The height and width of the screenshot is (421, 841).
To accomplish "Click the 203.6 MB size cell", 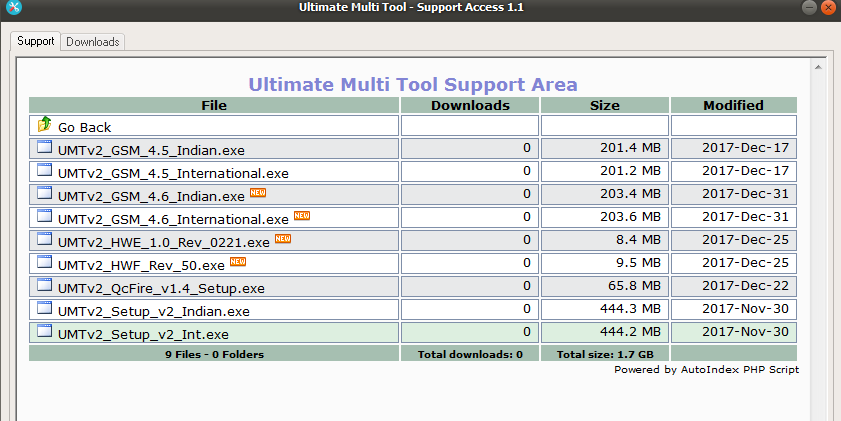I will [605, 217].
